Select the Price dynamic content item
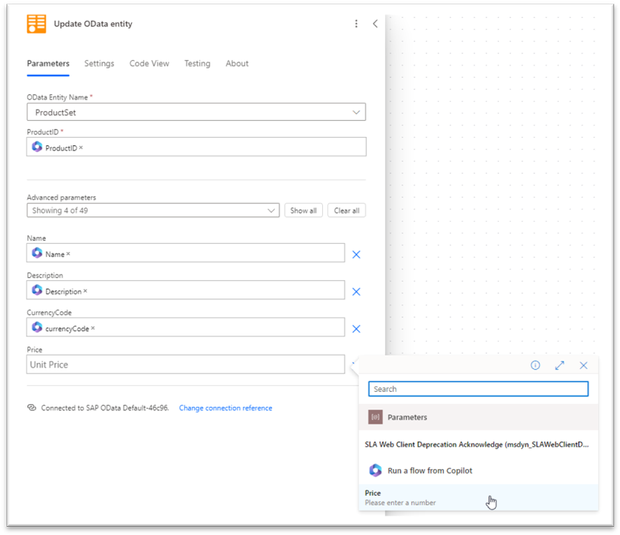This screenshot has width=620, height=535. point(478,497)
